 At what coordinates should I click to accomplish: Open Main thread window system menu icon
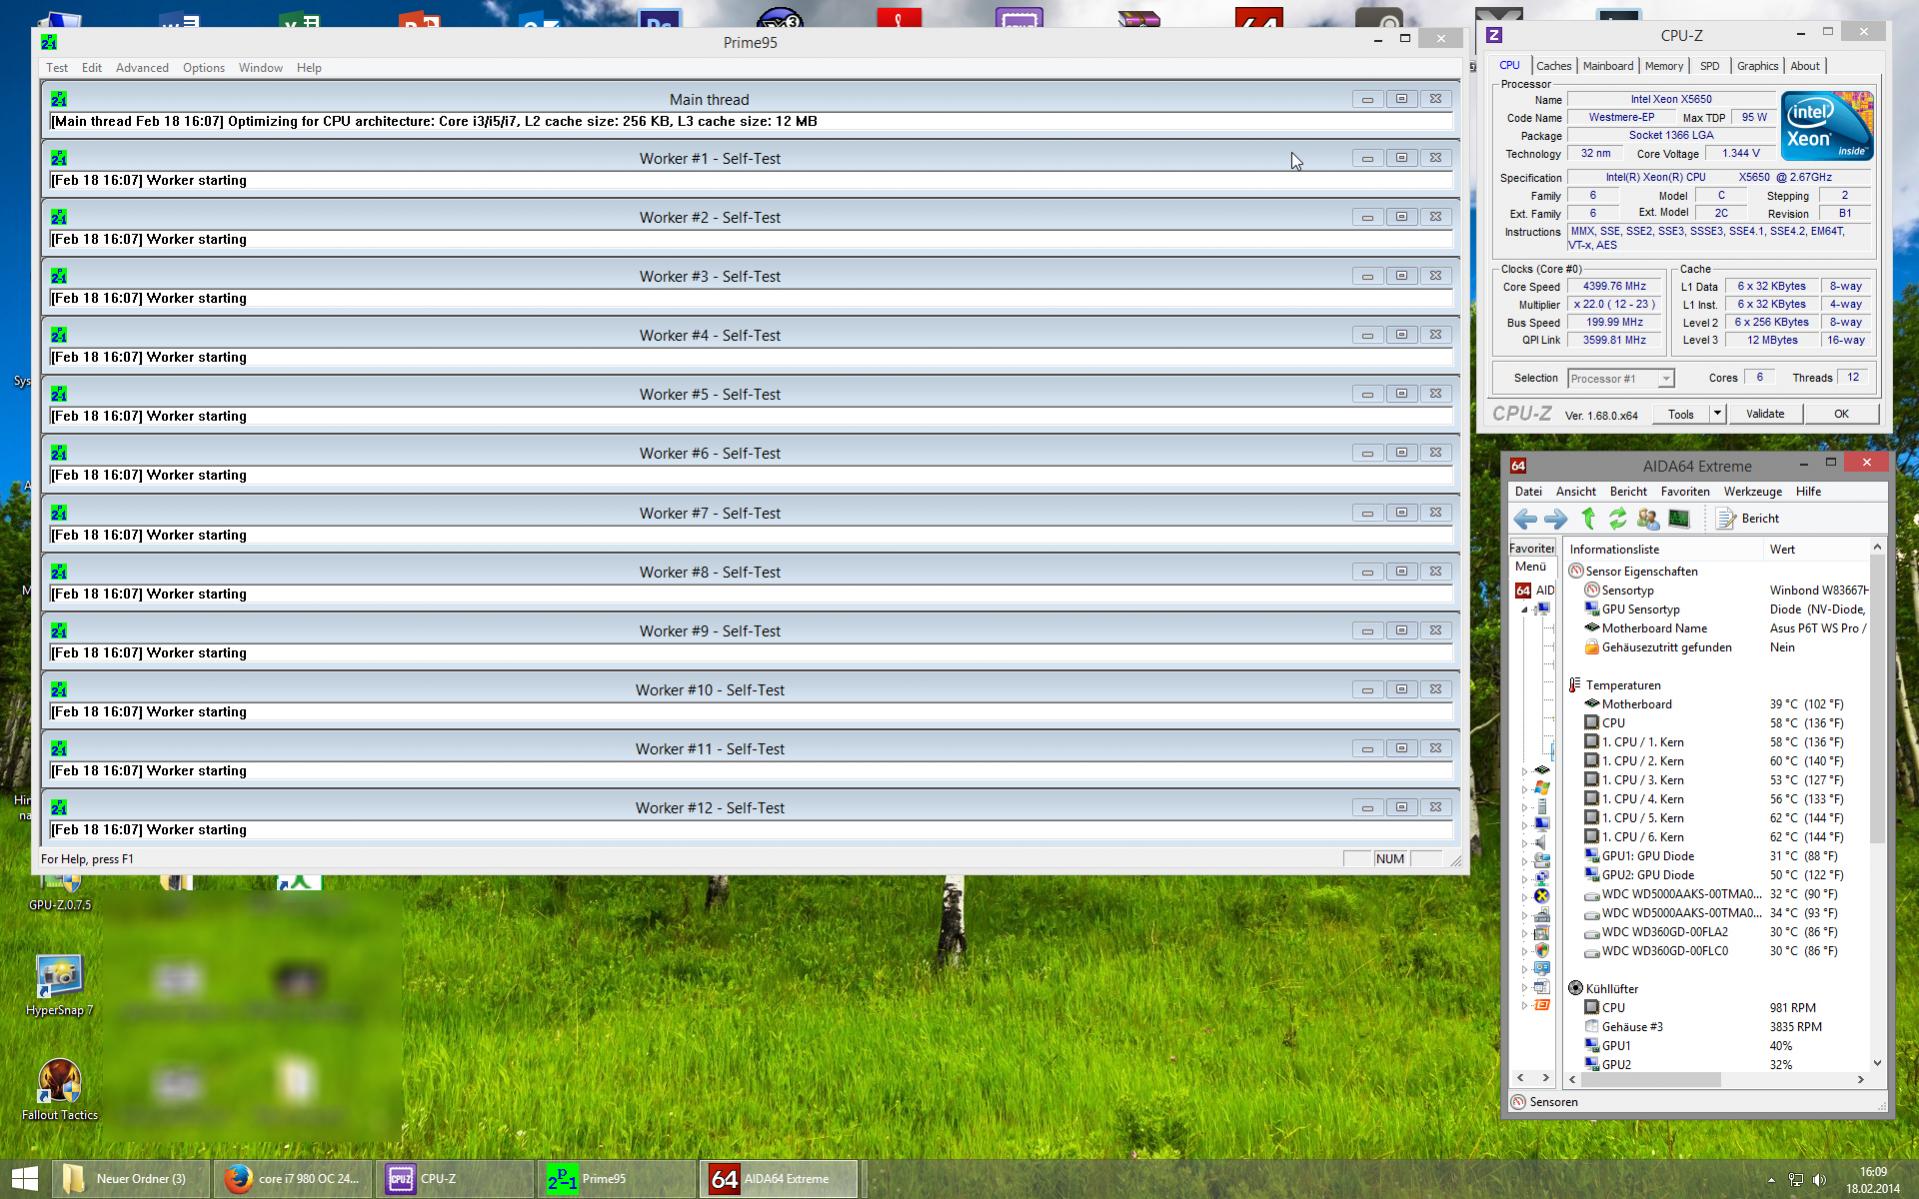point(59,99)
